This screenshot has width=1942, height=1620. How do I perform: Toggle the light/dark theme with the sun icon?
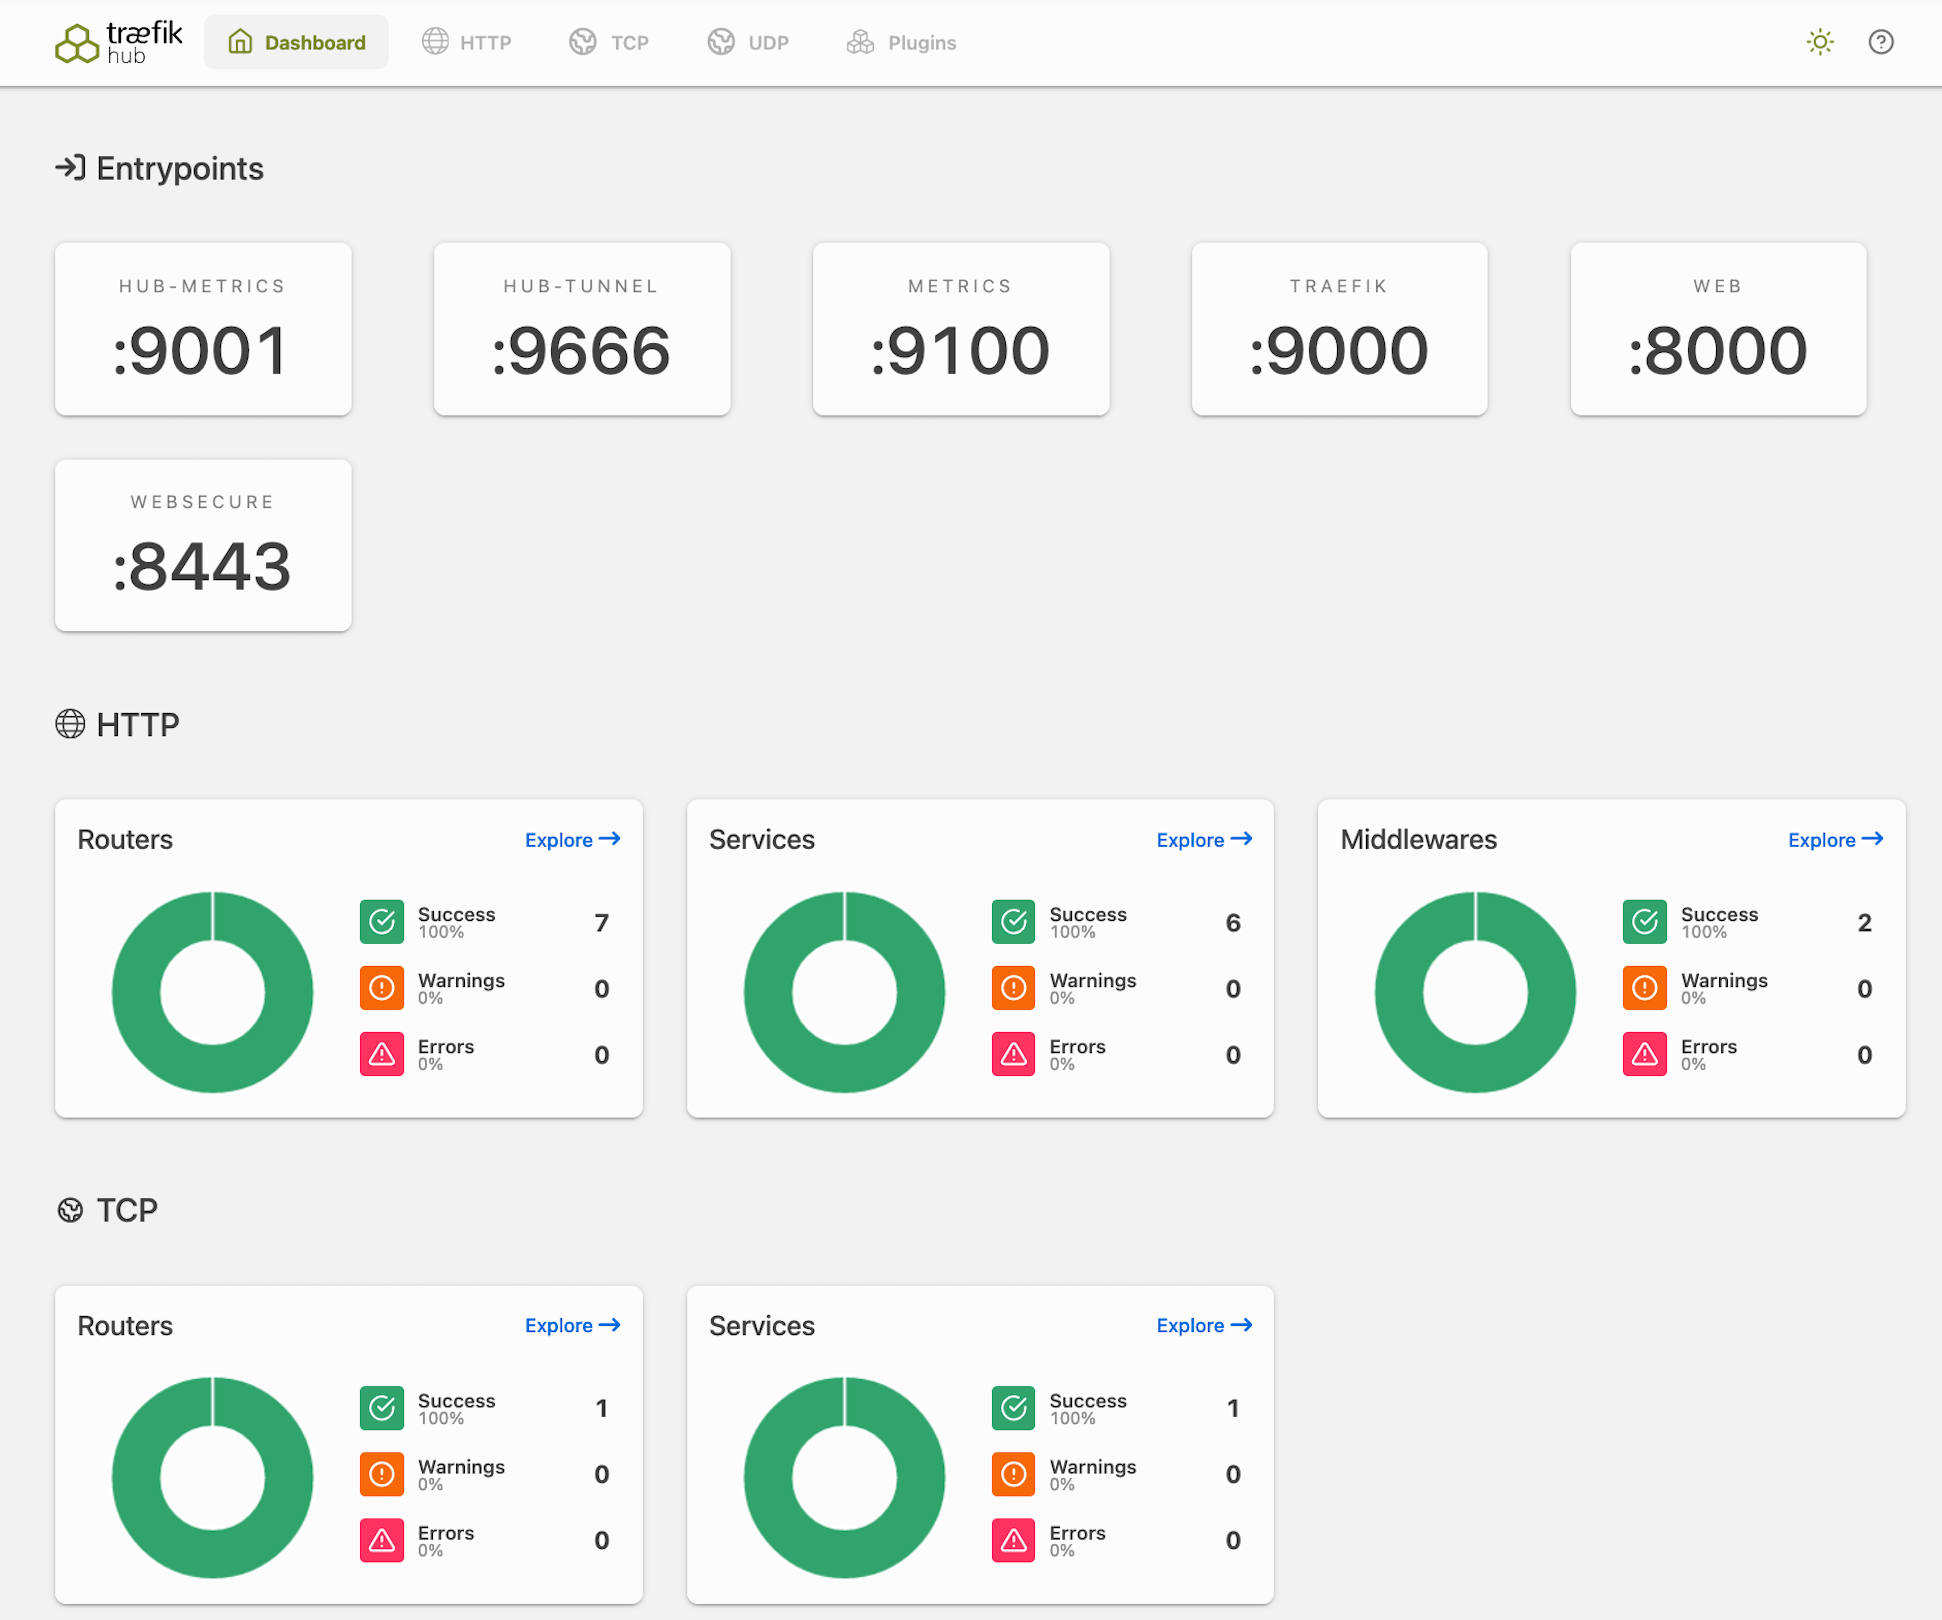(x=1820, y=42)
